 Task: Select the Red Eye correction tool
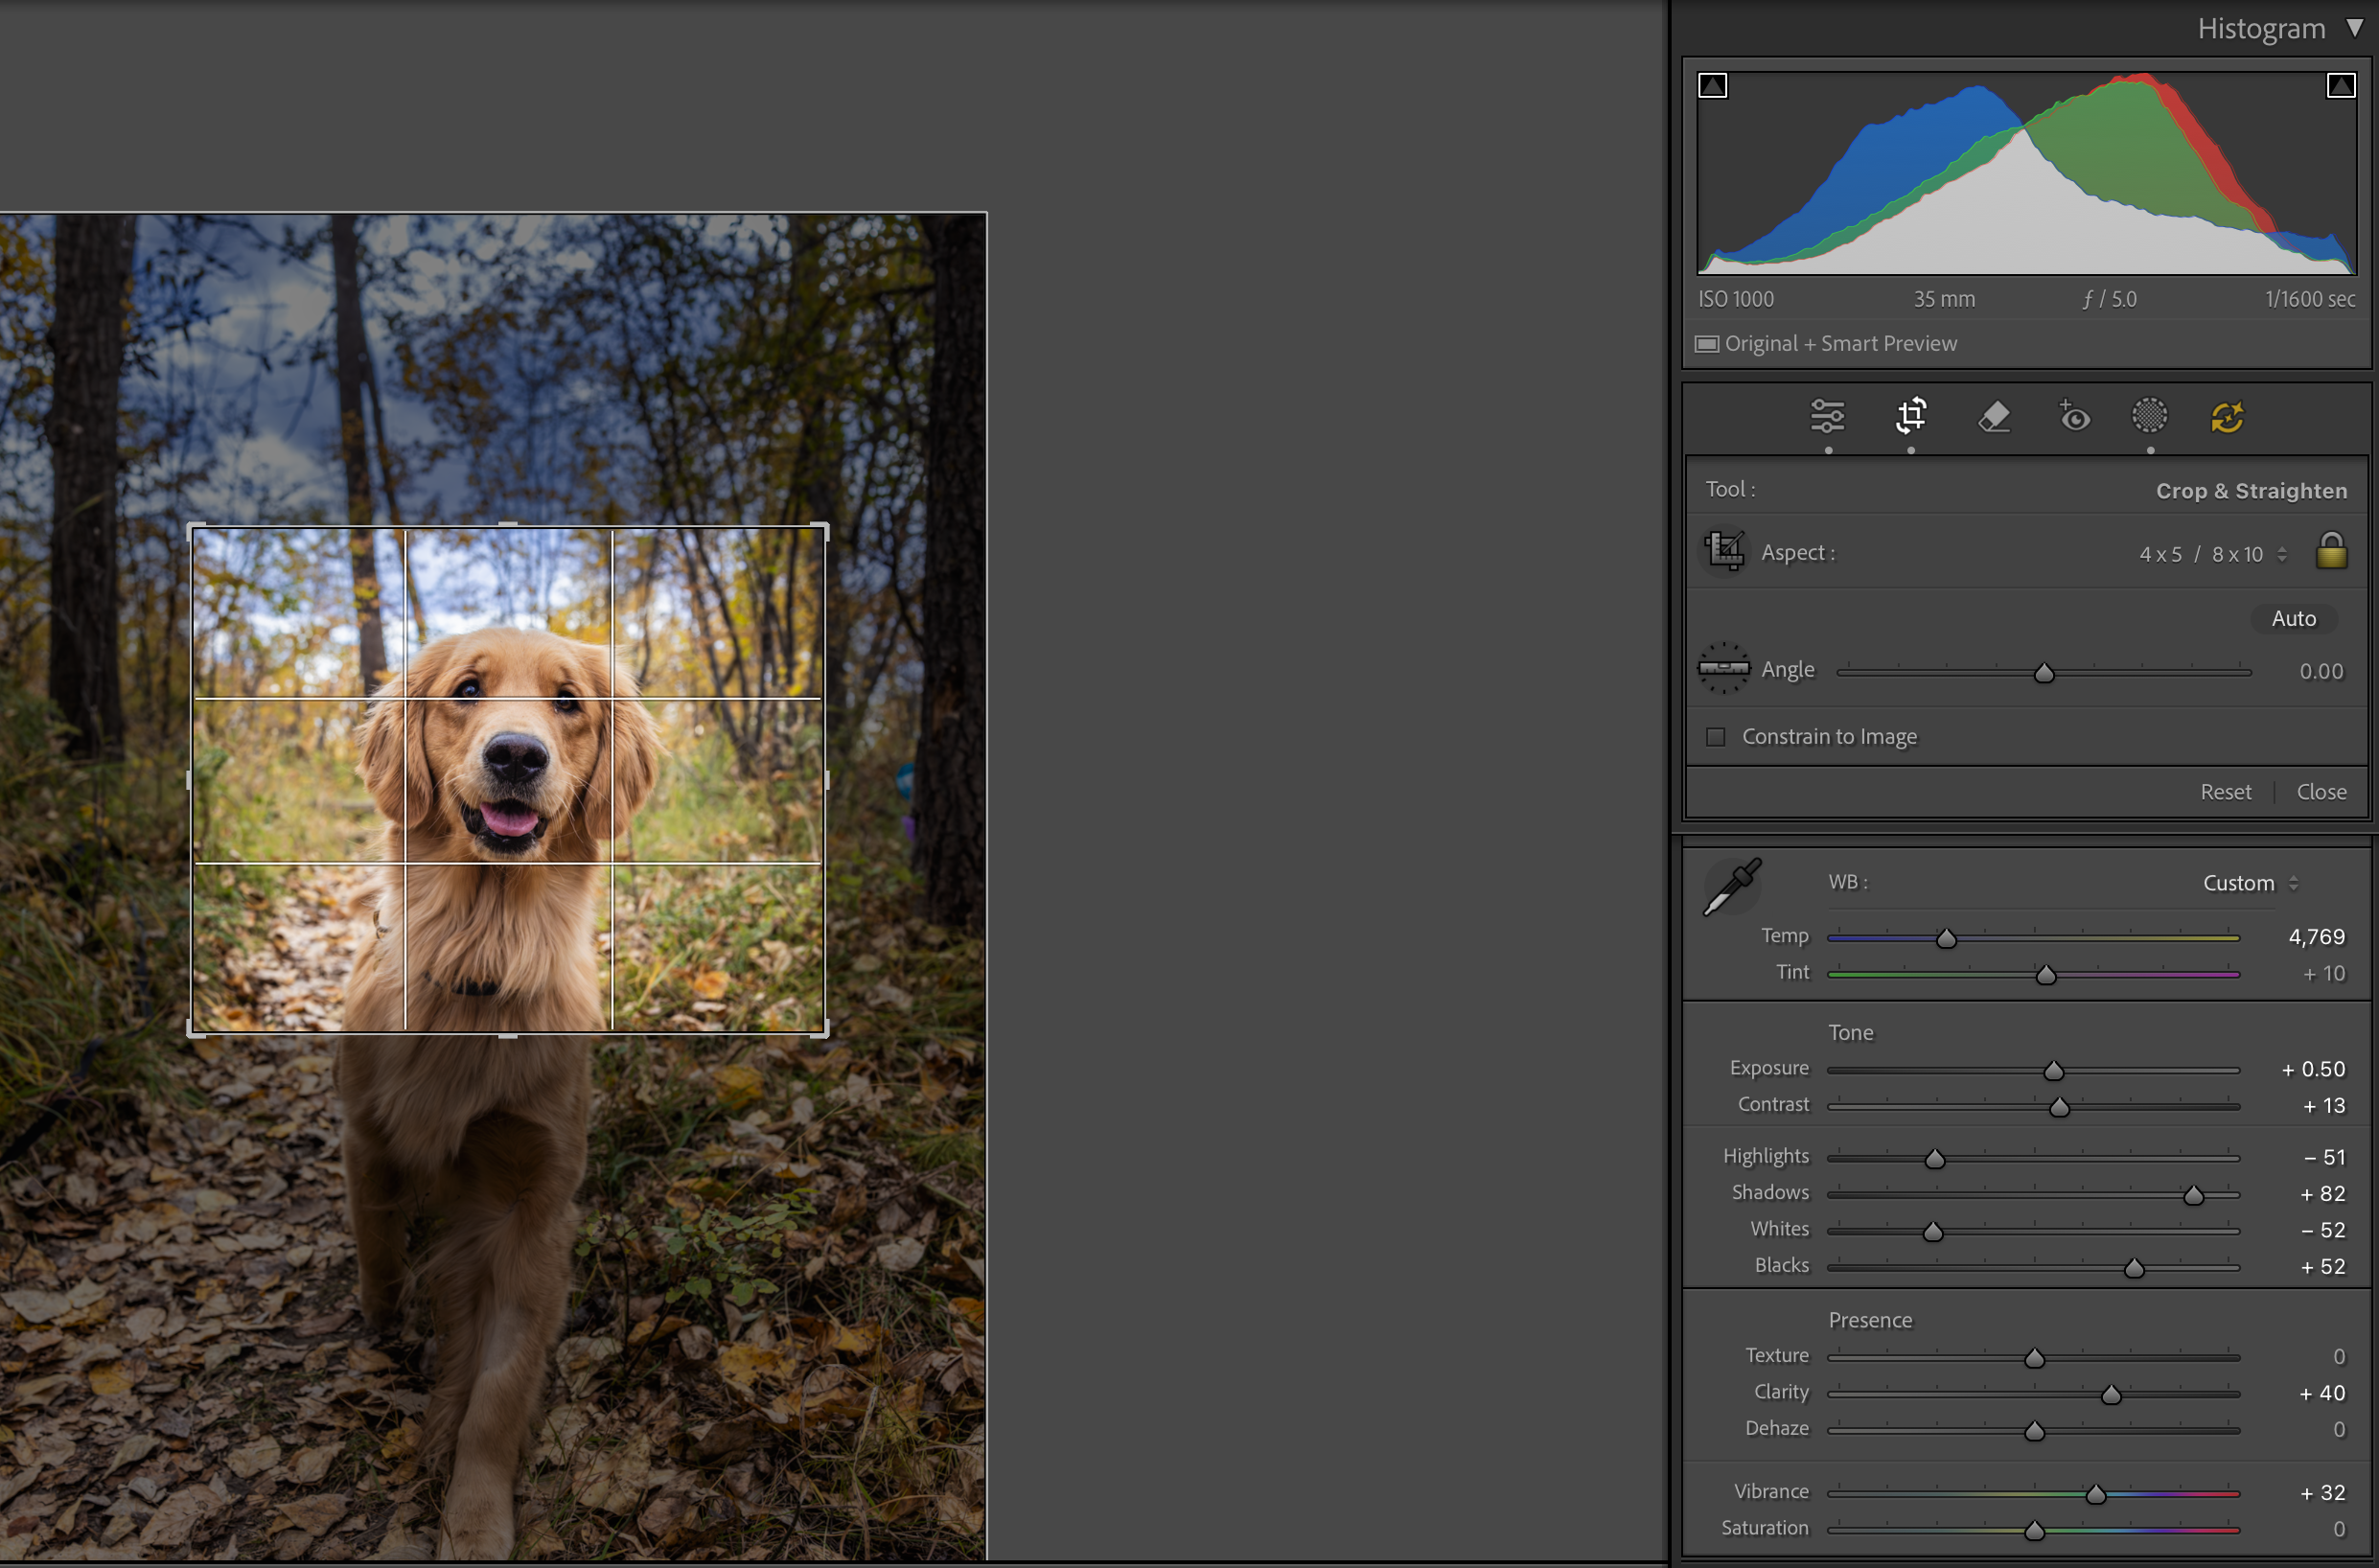pyautogui.click(x=2074, y=416)
